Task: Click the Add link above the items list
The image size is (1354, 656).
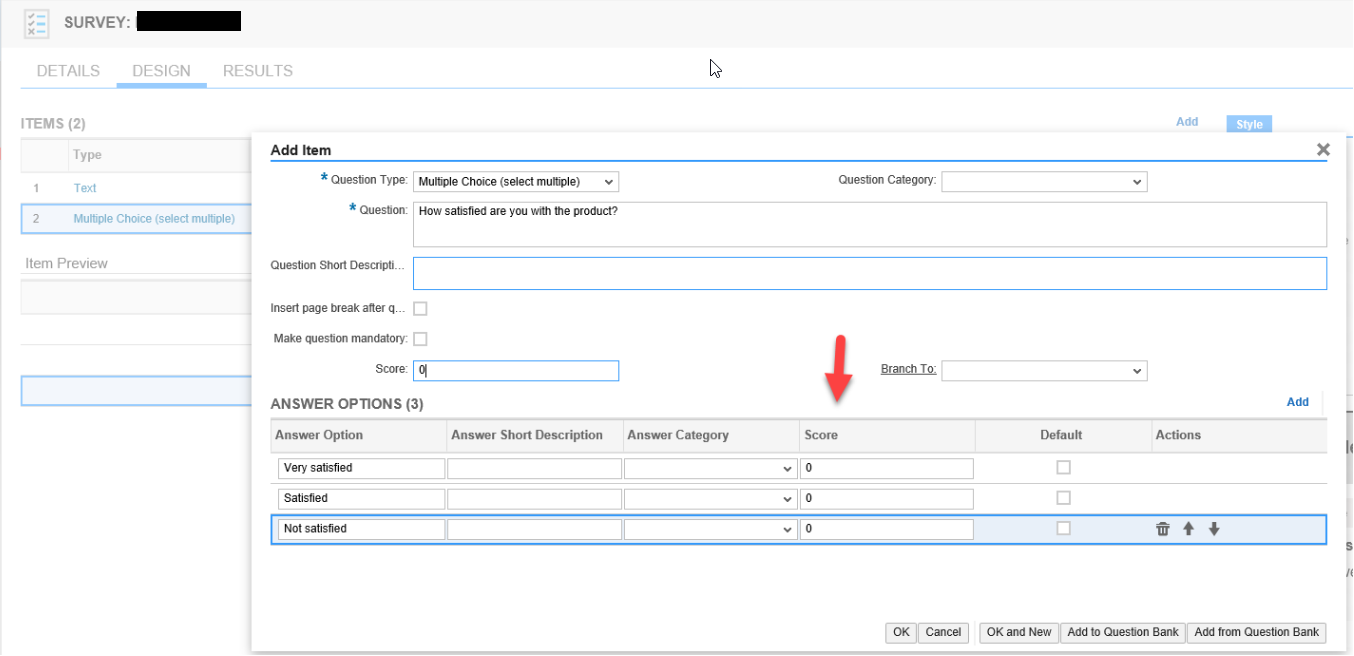Action: point(1187,122)
